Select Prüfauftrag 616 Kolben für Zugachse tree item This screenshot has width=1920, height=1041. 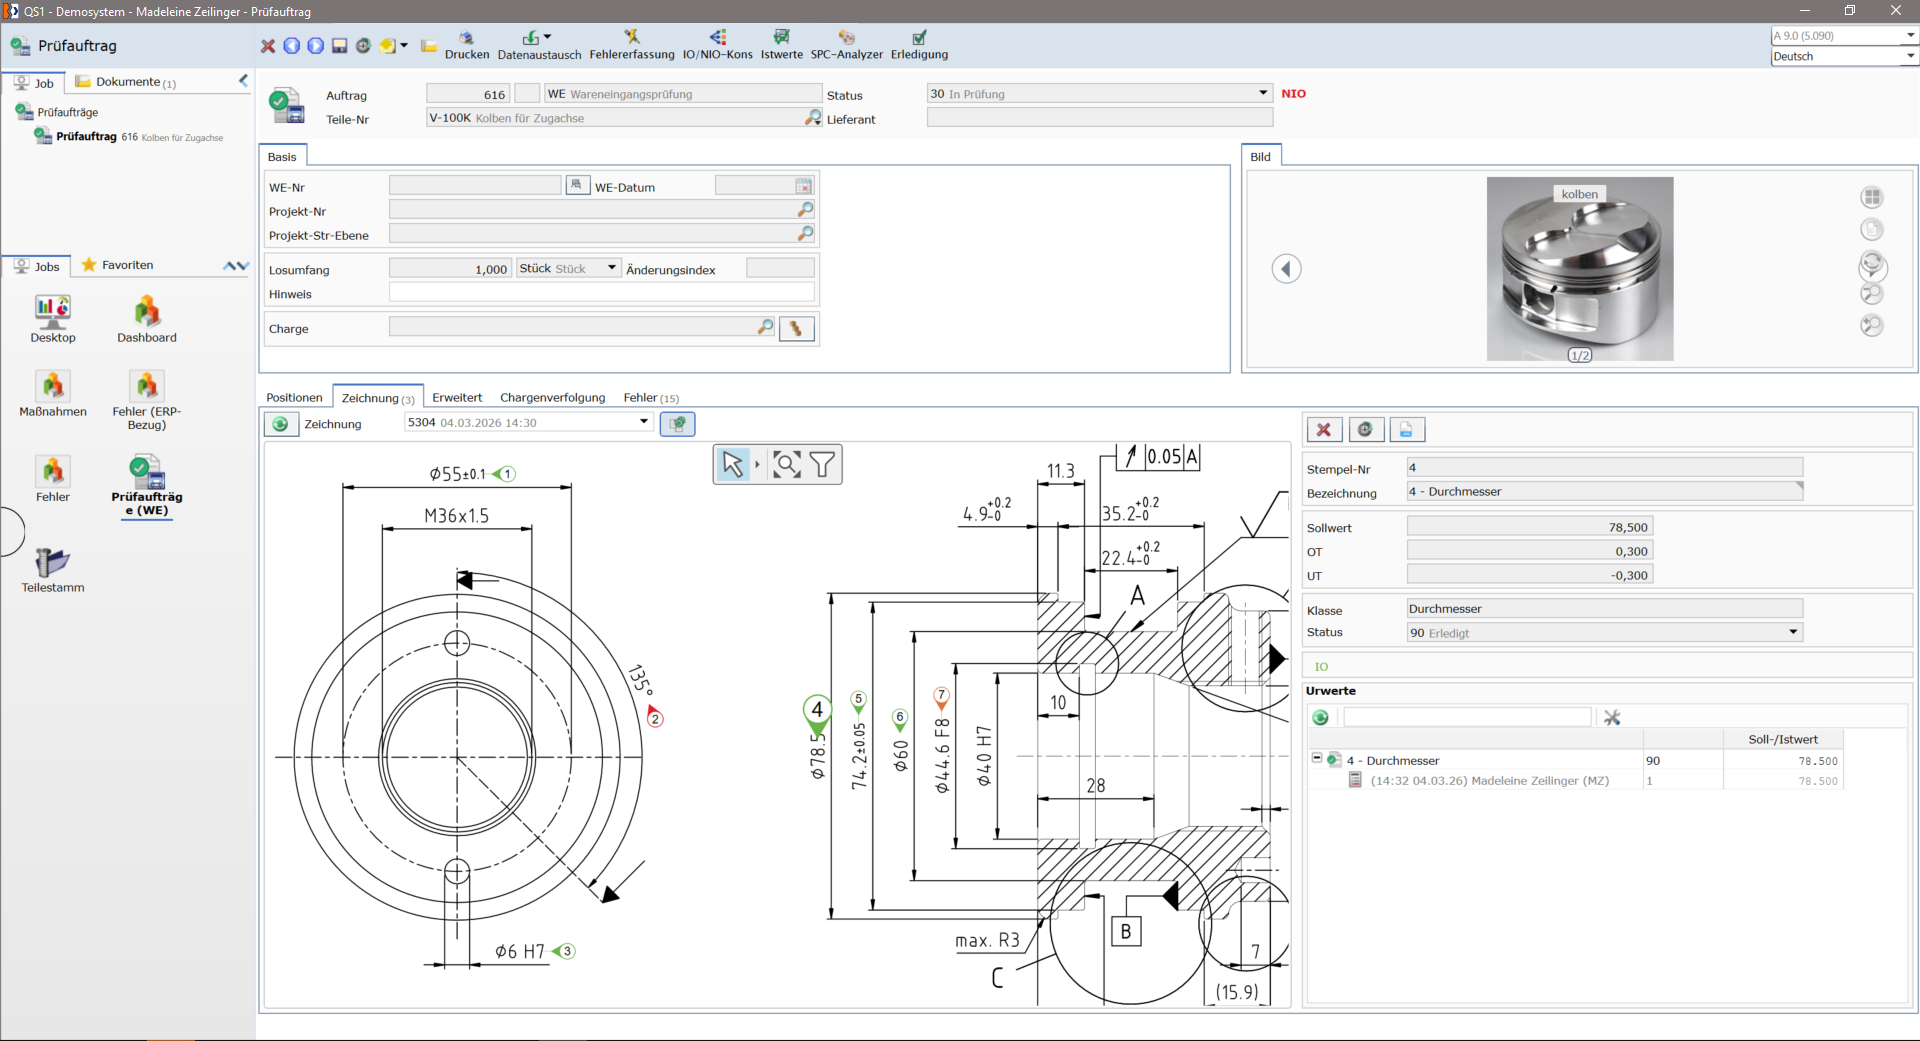pos(129,137)
